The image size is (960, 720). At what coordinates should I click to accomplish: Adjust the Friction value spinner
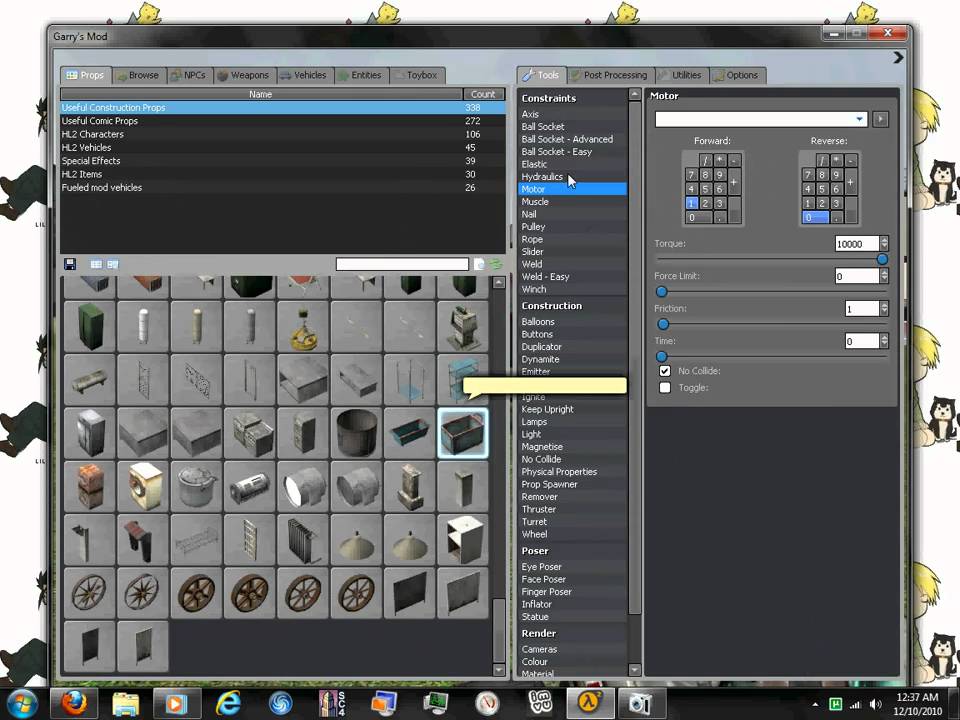(884, 309)
